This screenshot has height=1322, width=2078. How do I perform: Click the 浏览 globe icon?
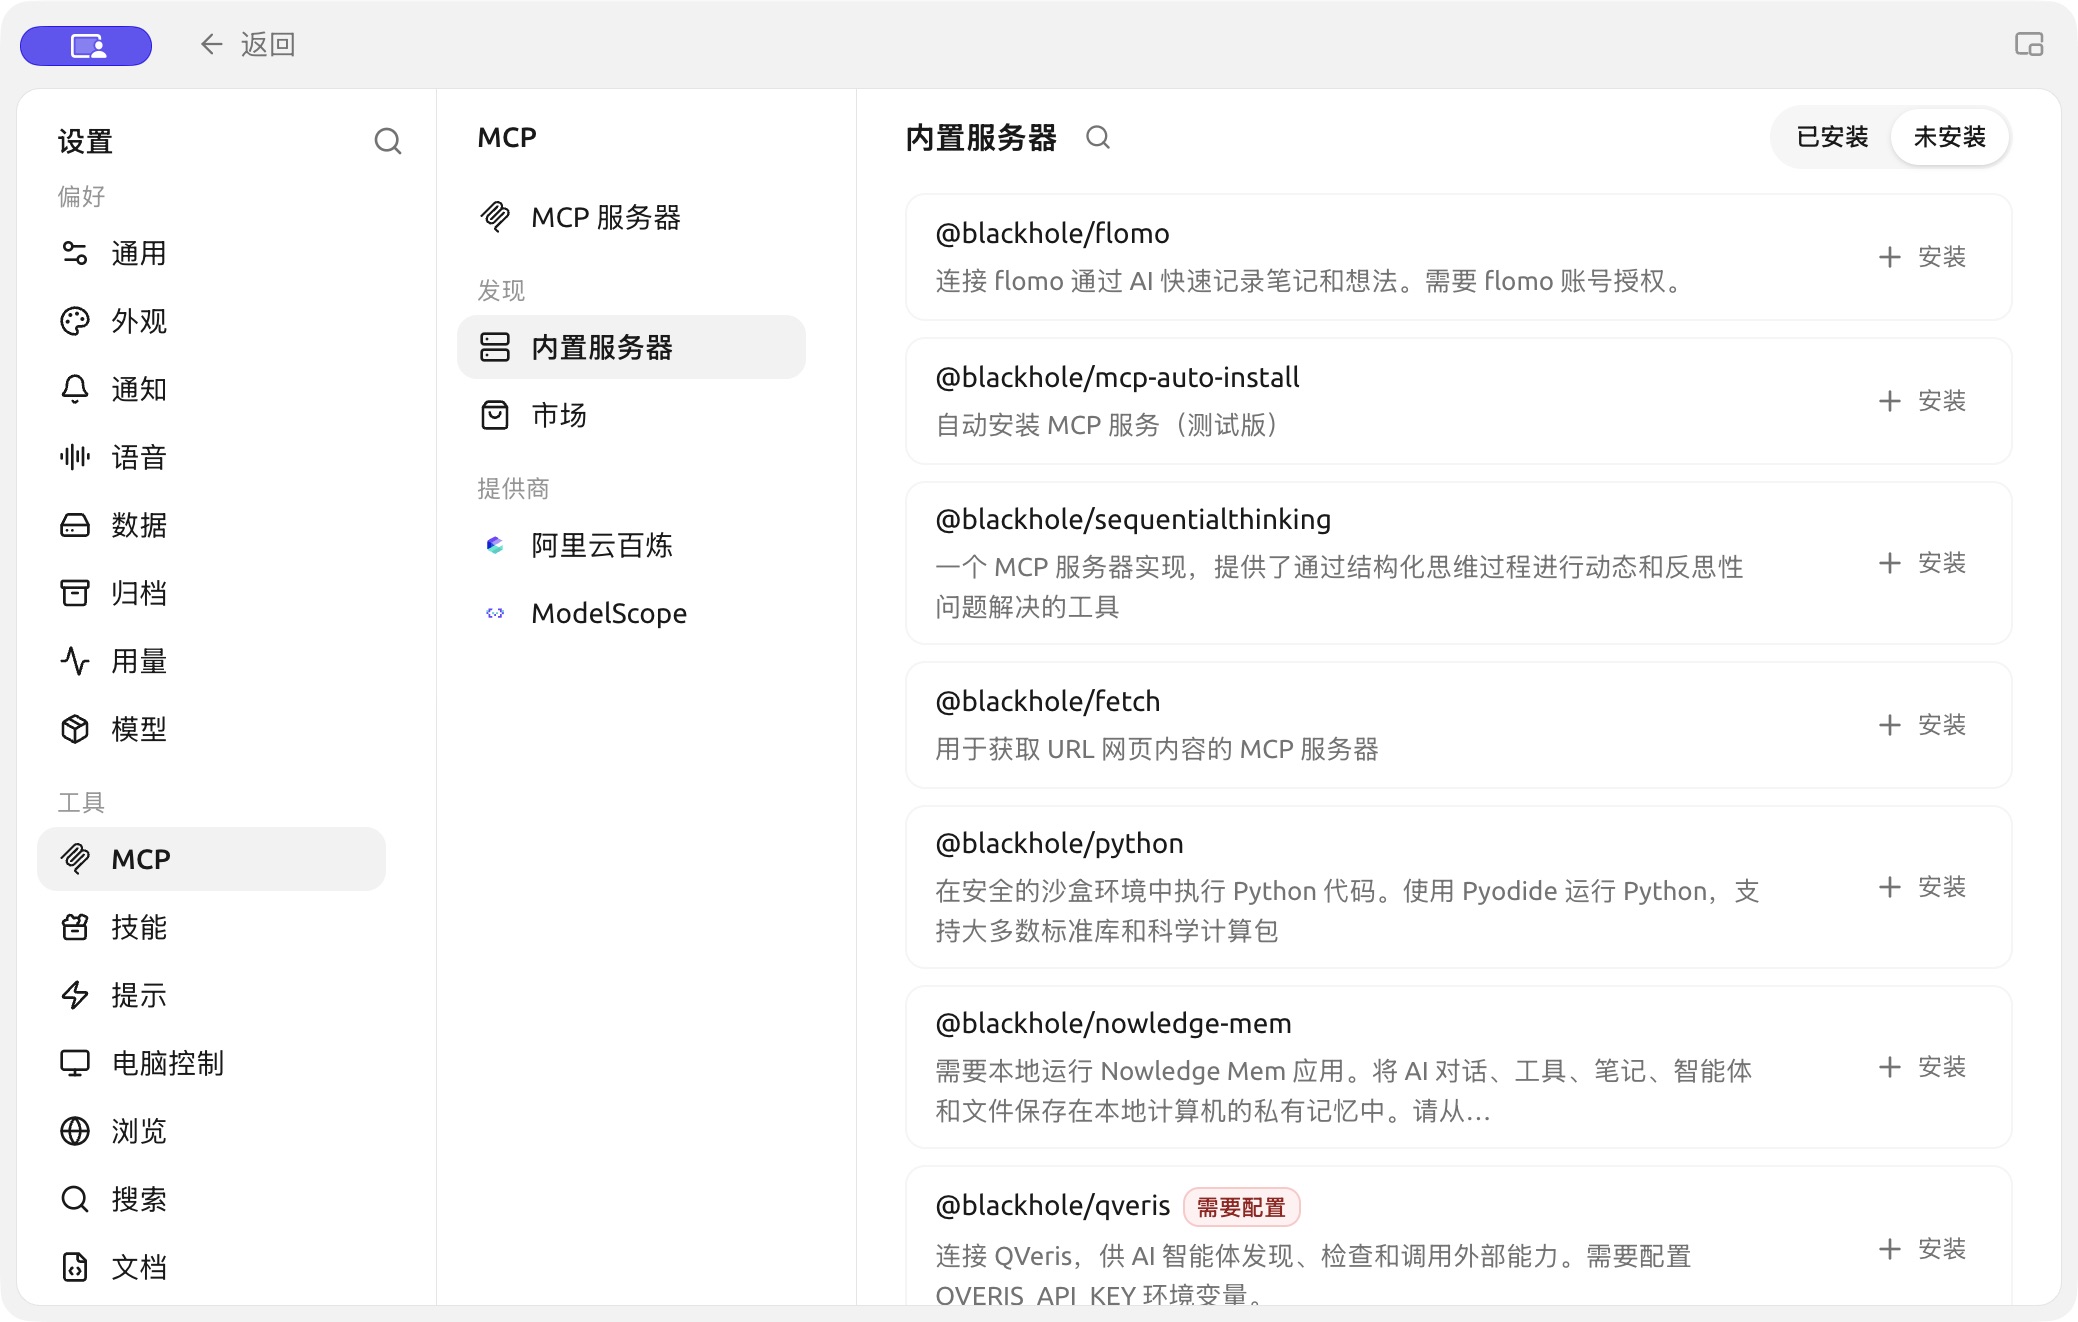point(75,1131)
